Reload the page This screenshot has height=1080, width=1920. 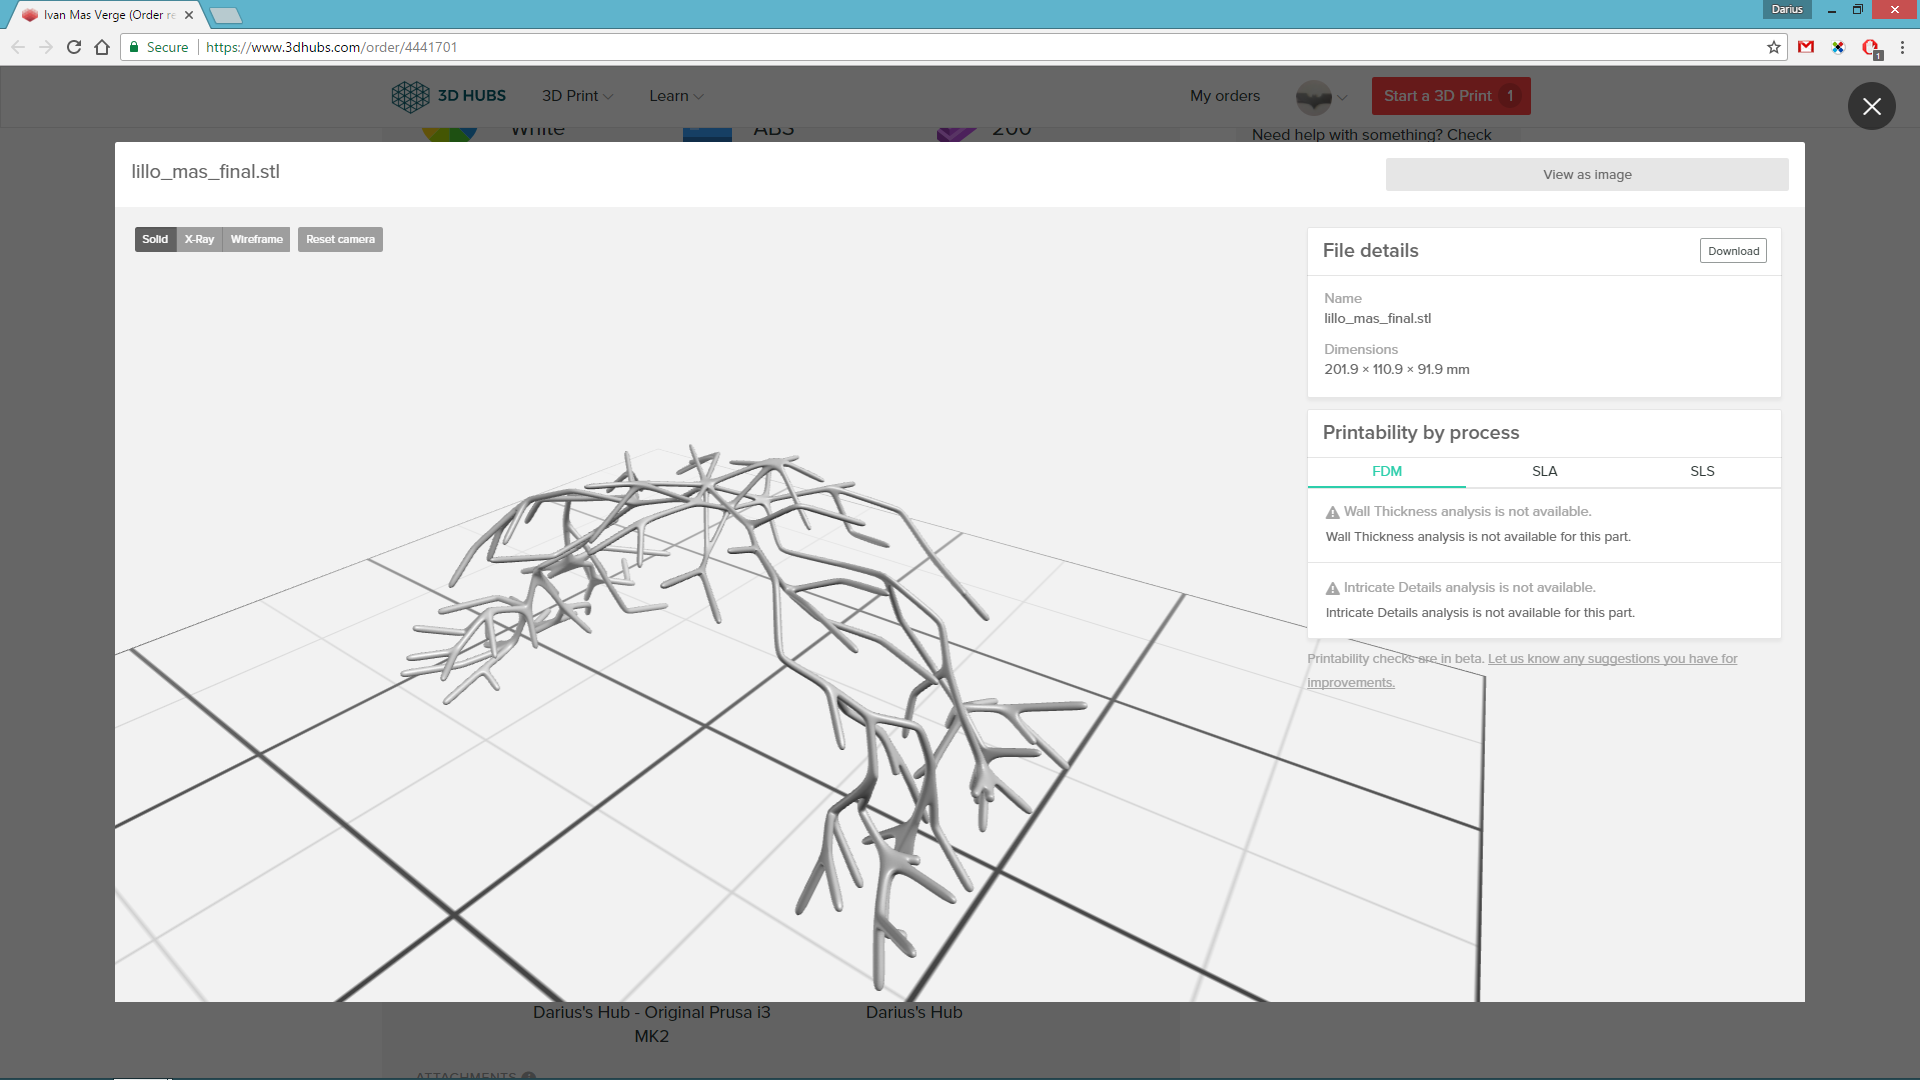[74, 47]
